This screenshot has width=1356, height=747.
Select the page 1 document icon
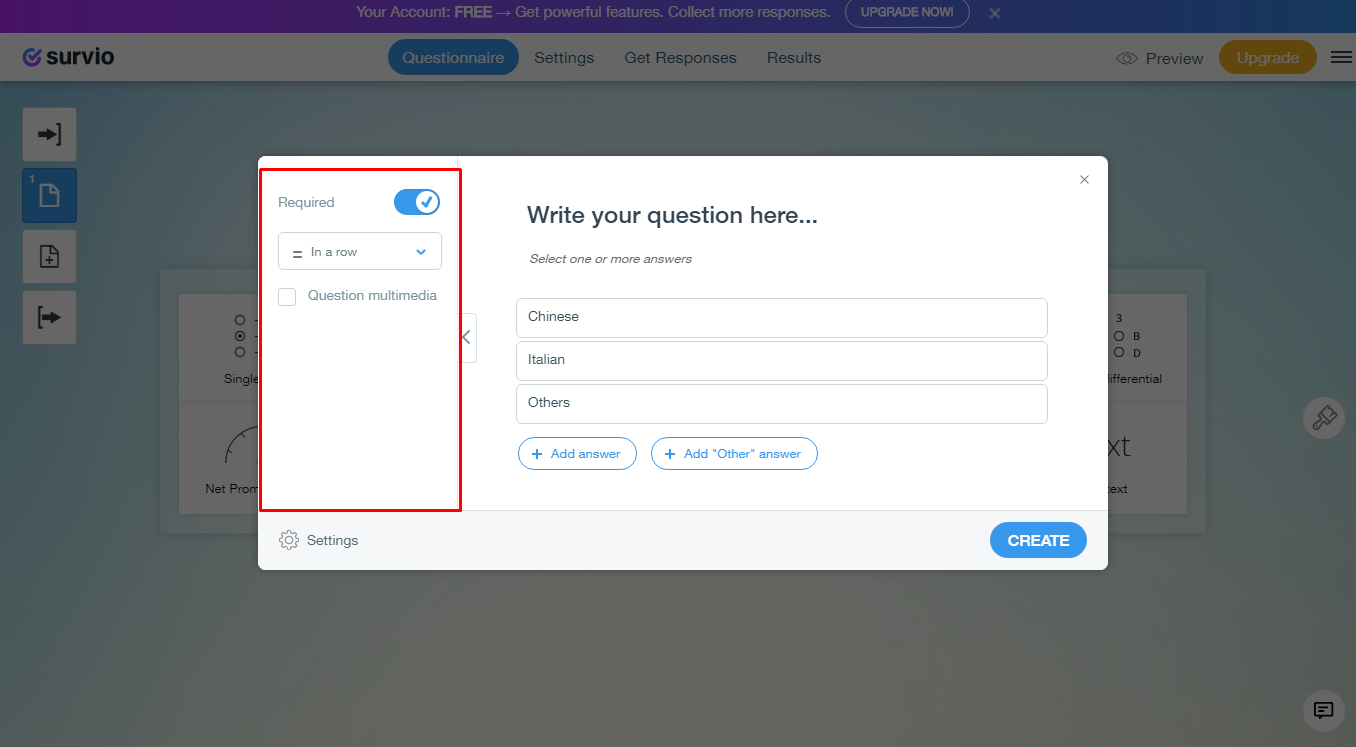pos(49,195)
